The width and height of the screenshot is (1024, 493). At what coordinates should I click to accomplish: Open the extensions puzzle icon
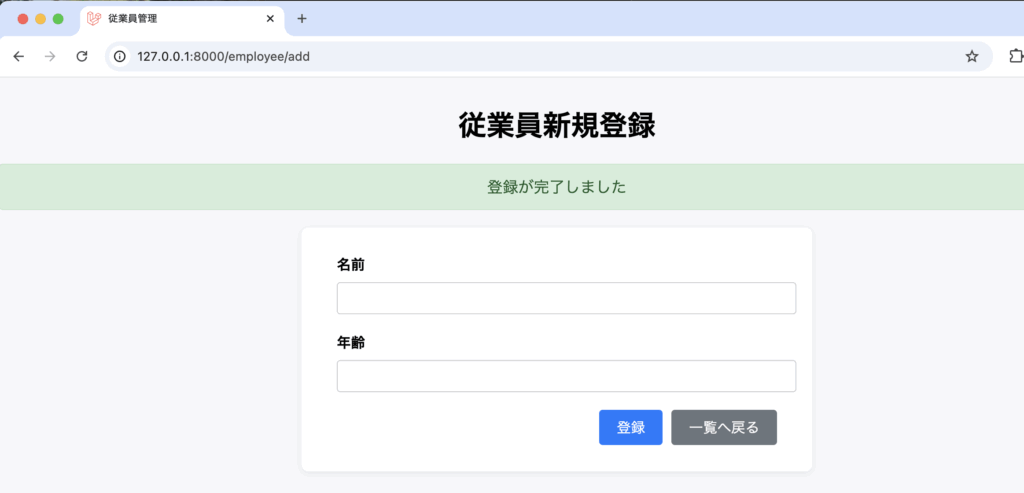click(1014, 57)
